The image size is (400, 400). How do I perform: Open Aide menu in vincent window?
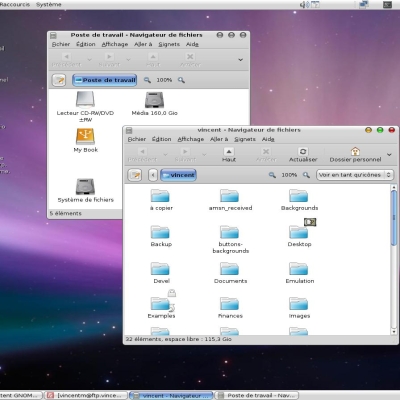pyautogui.click(x=268, y=139)
